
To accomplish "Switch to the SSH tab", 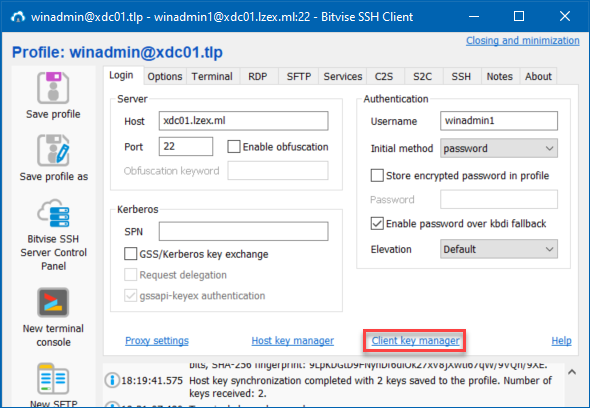I will pos(461,76).
